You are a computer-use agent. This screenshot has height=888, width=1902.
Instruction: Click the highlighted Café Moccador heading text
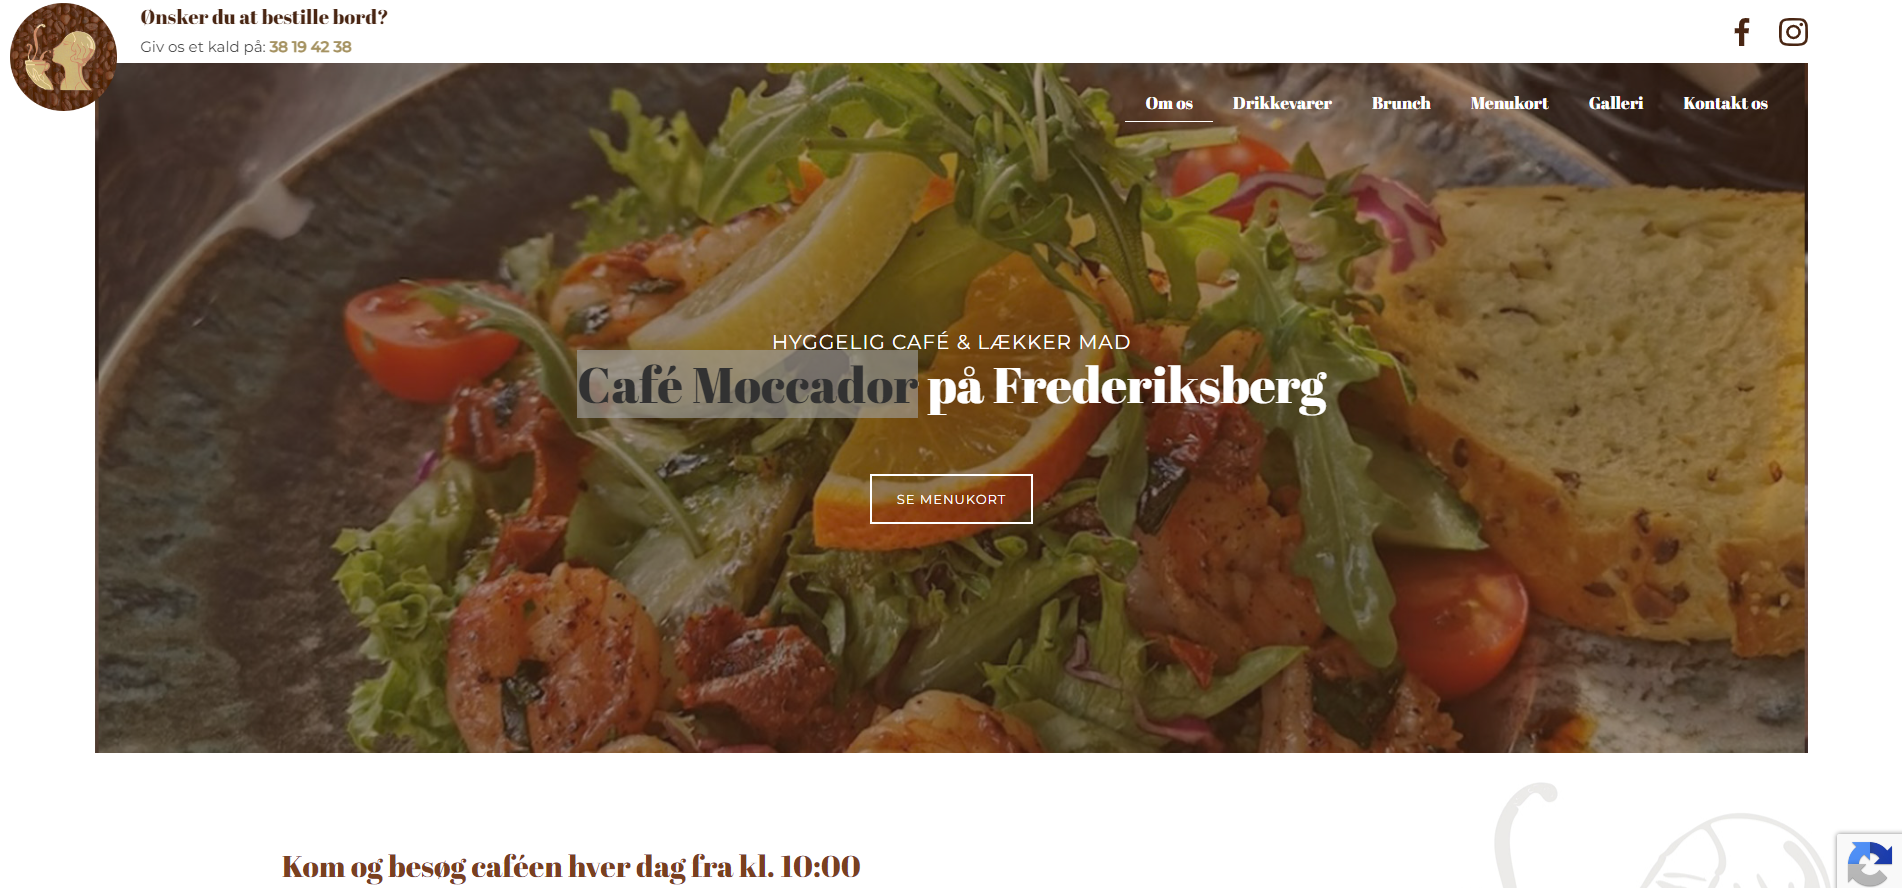tap(748, 385)
